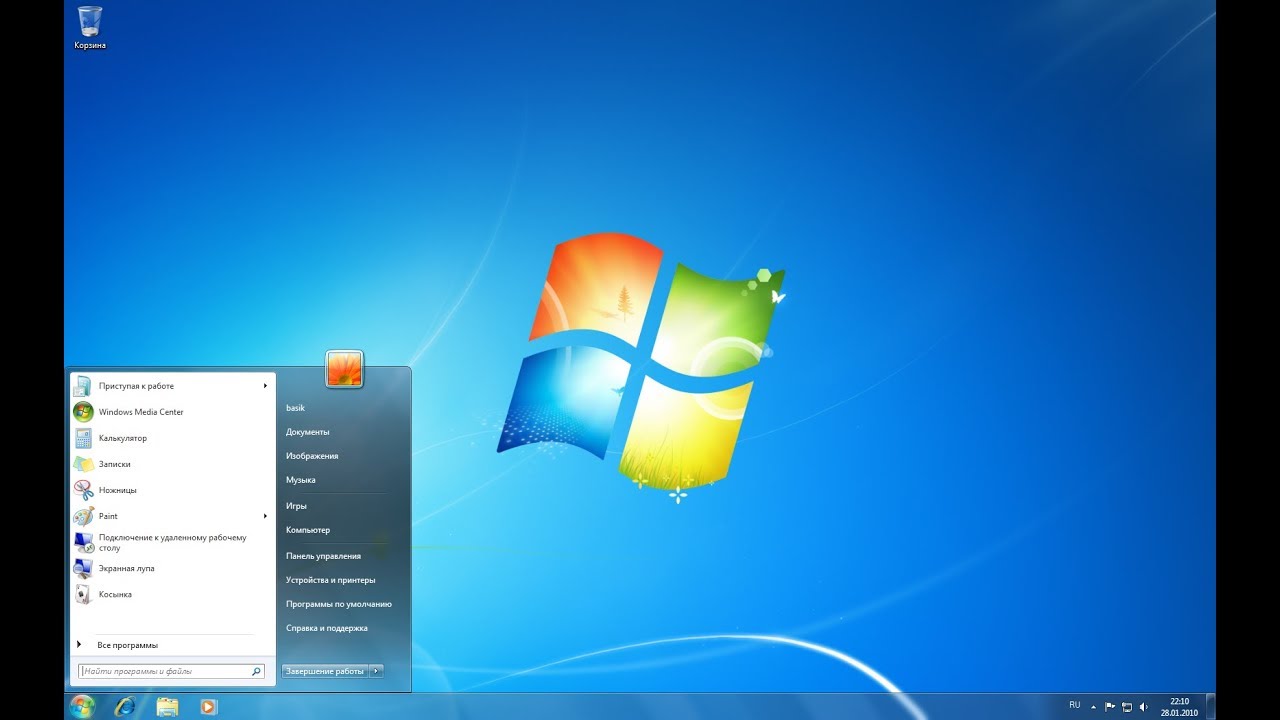The image size is (1280, 720).
Task: Open Подключение к удаленному рабочему столу
Action: click(x=172, y=542)
